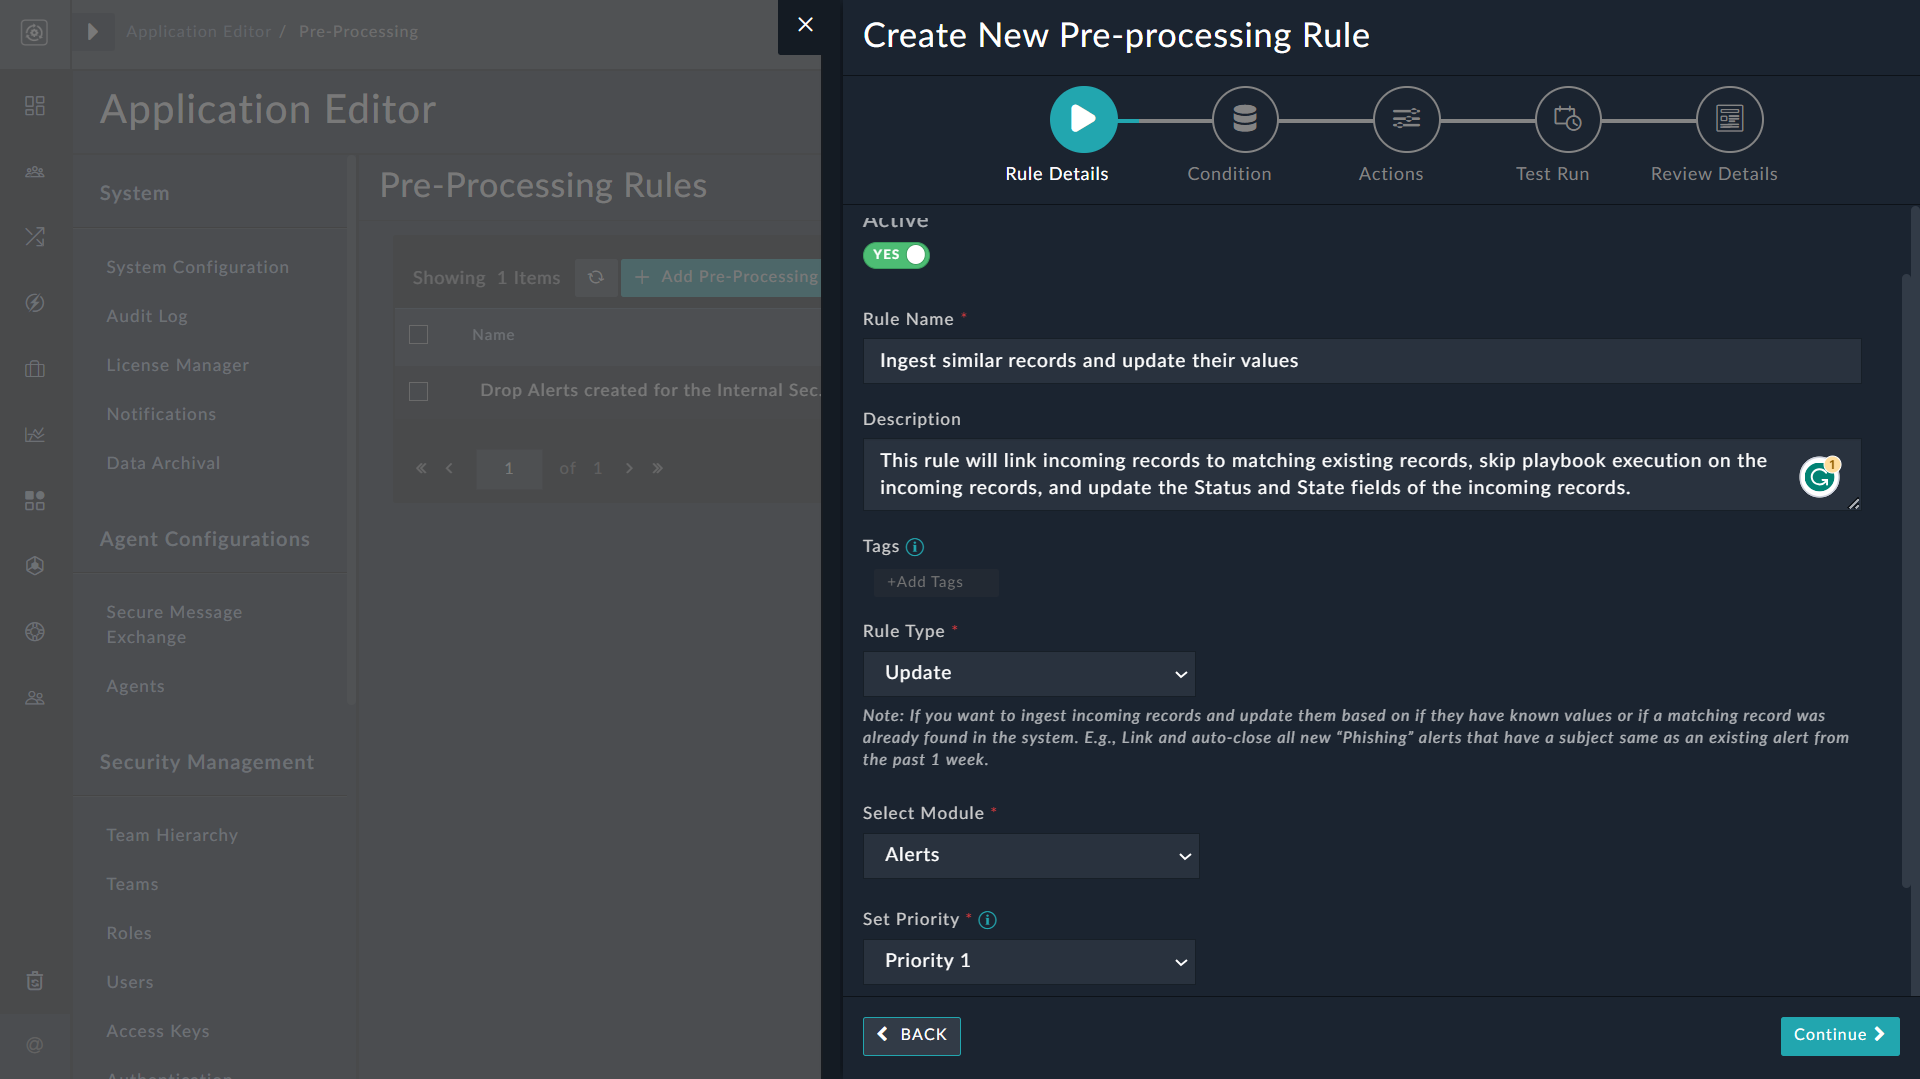Refresh the Pre-Processing Rules list
1920x1079 pixels.
click(x=596, y=277)
